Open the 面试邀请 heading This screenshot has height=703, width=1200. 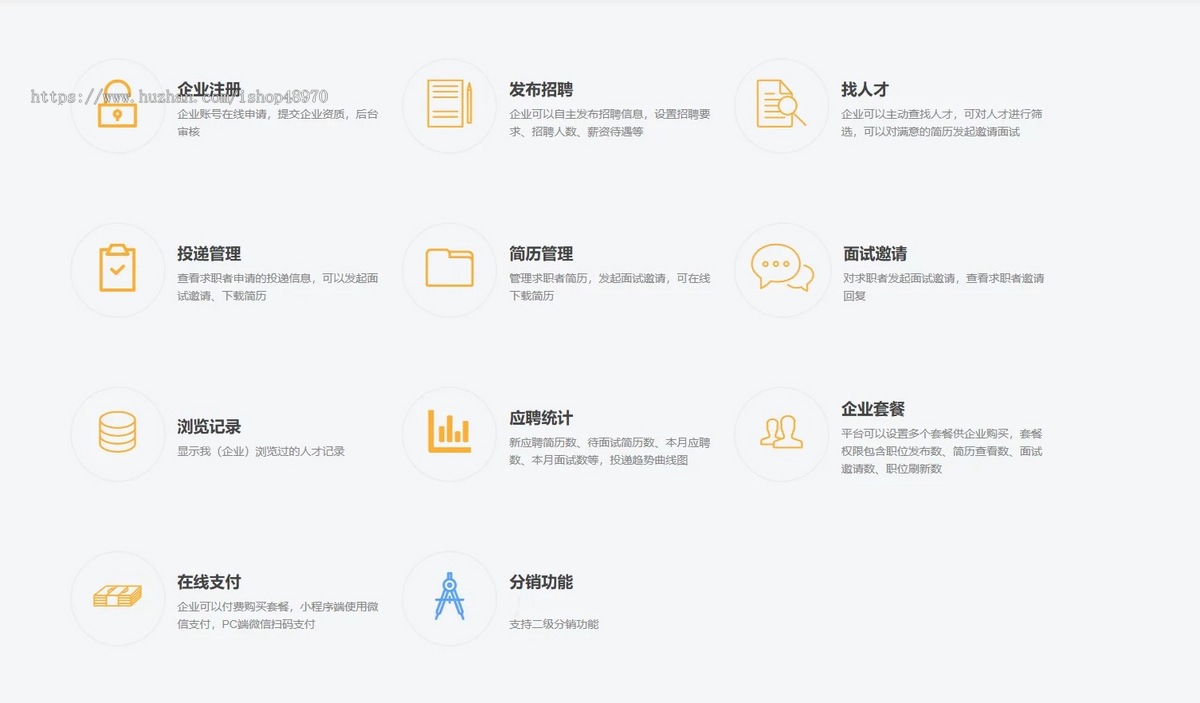coord(875,254)
